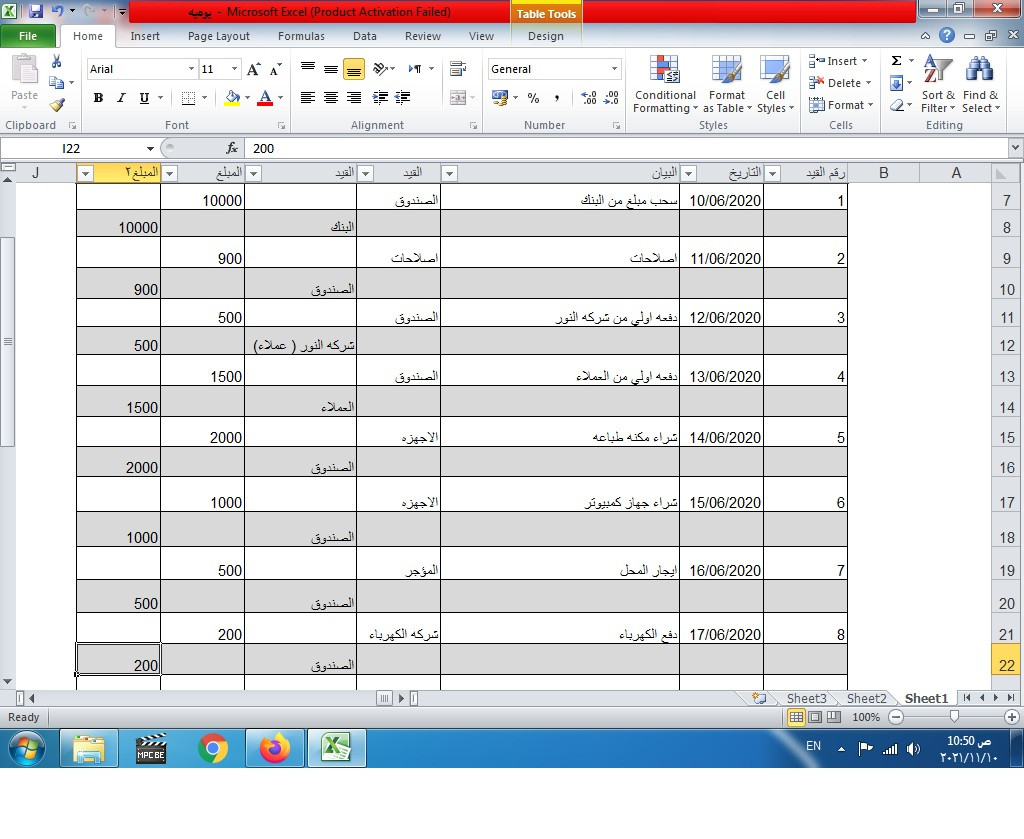Apply the red Font Color
Screen dimensions: 1024x839
point(265,98)
